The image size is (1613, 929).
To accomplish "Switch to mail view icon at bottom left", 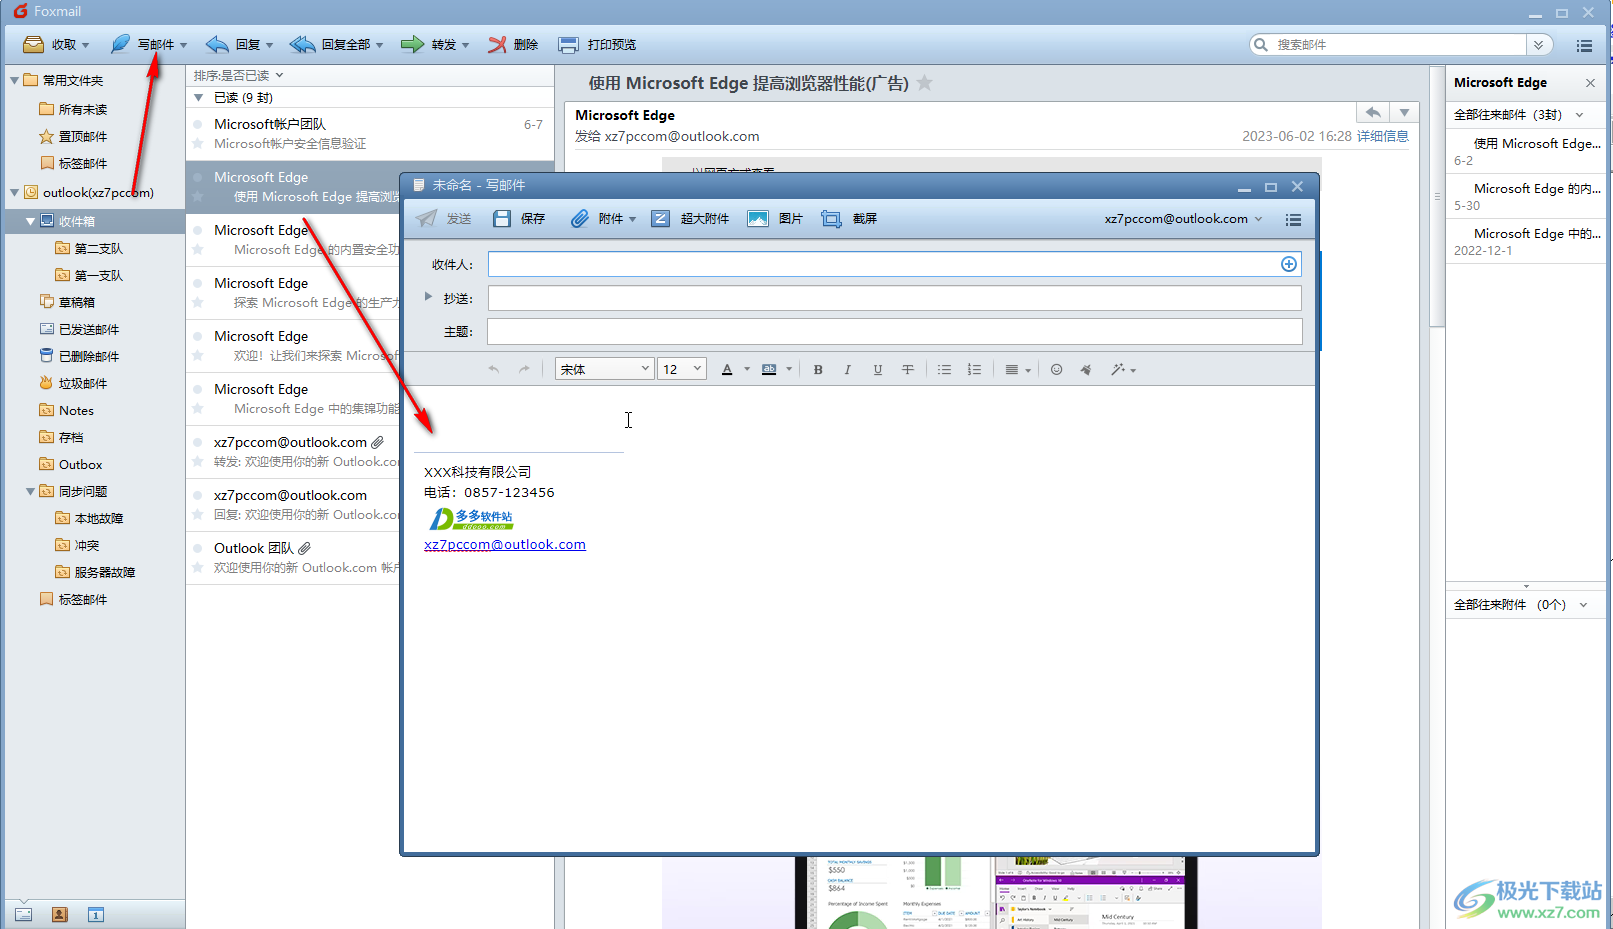I will point(24,914).
